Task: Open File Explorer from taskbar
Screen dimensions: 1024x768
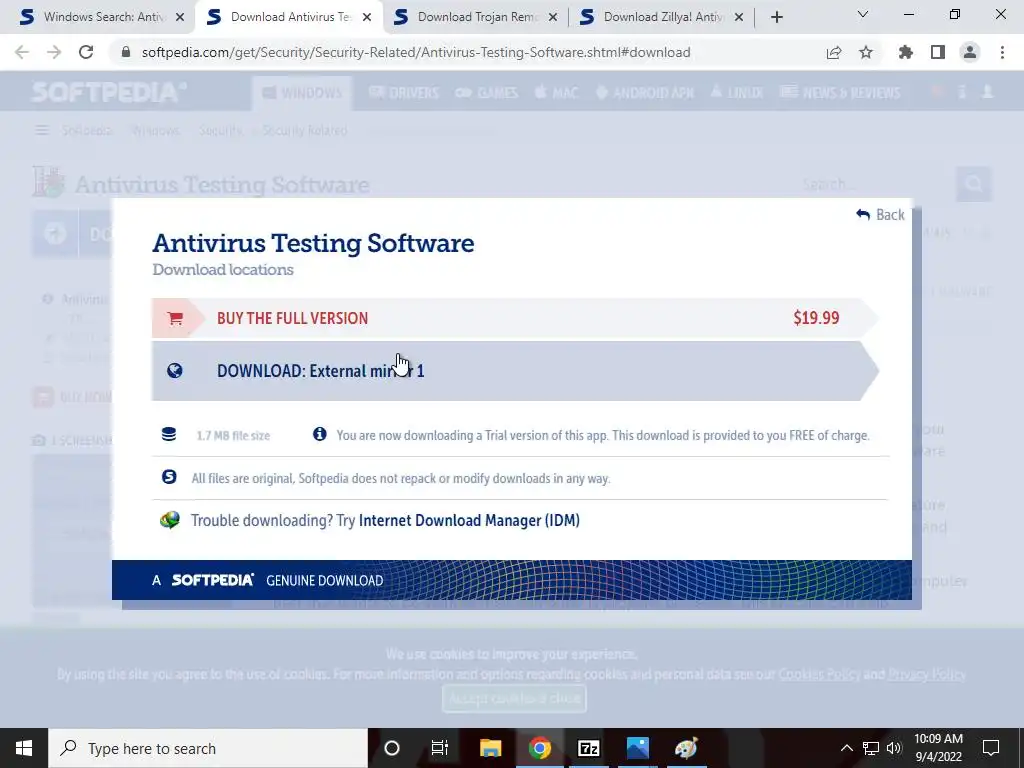Action: coord(490,748)
